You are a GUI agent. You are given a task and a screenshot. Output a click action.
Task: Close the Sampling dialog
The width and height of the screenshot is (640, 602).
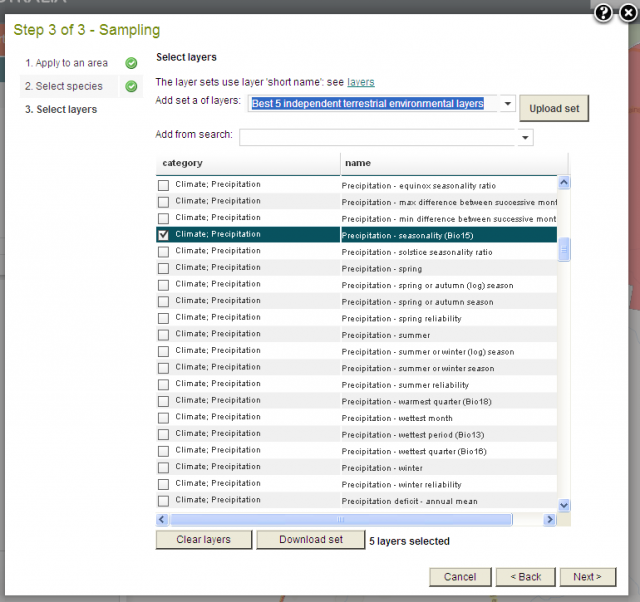[625, 13]
